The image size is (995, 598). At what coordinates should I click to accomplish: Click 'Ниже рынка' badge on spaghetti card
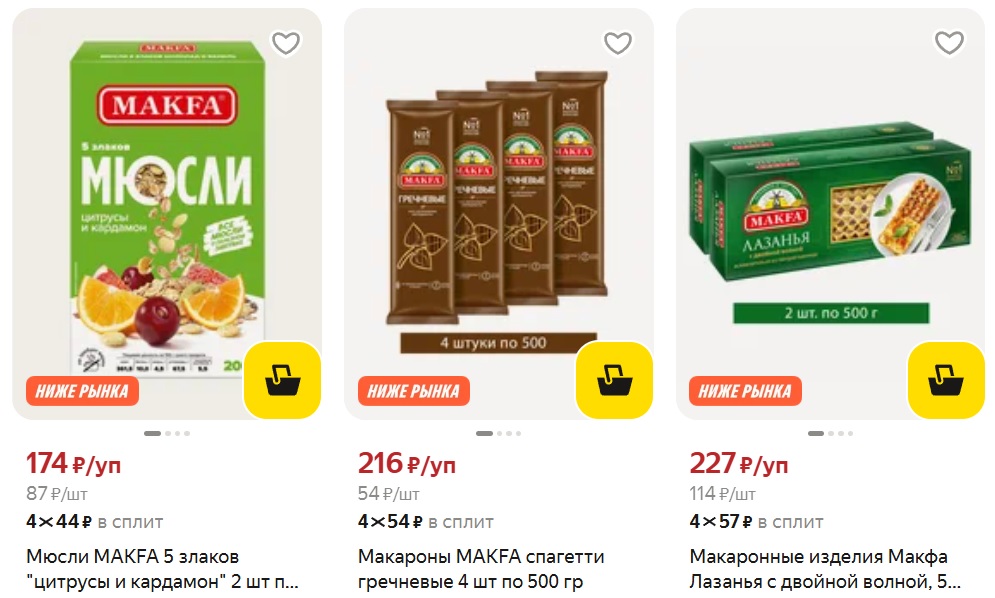pyautogui.click(x=414, y=391)
